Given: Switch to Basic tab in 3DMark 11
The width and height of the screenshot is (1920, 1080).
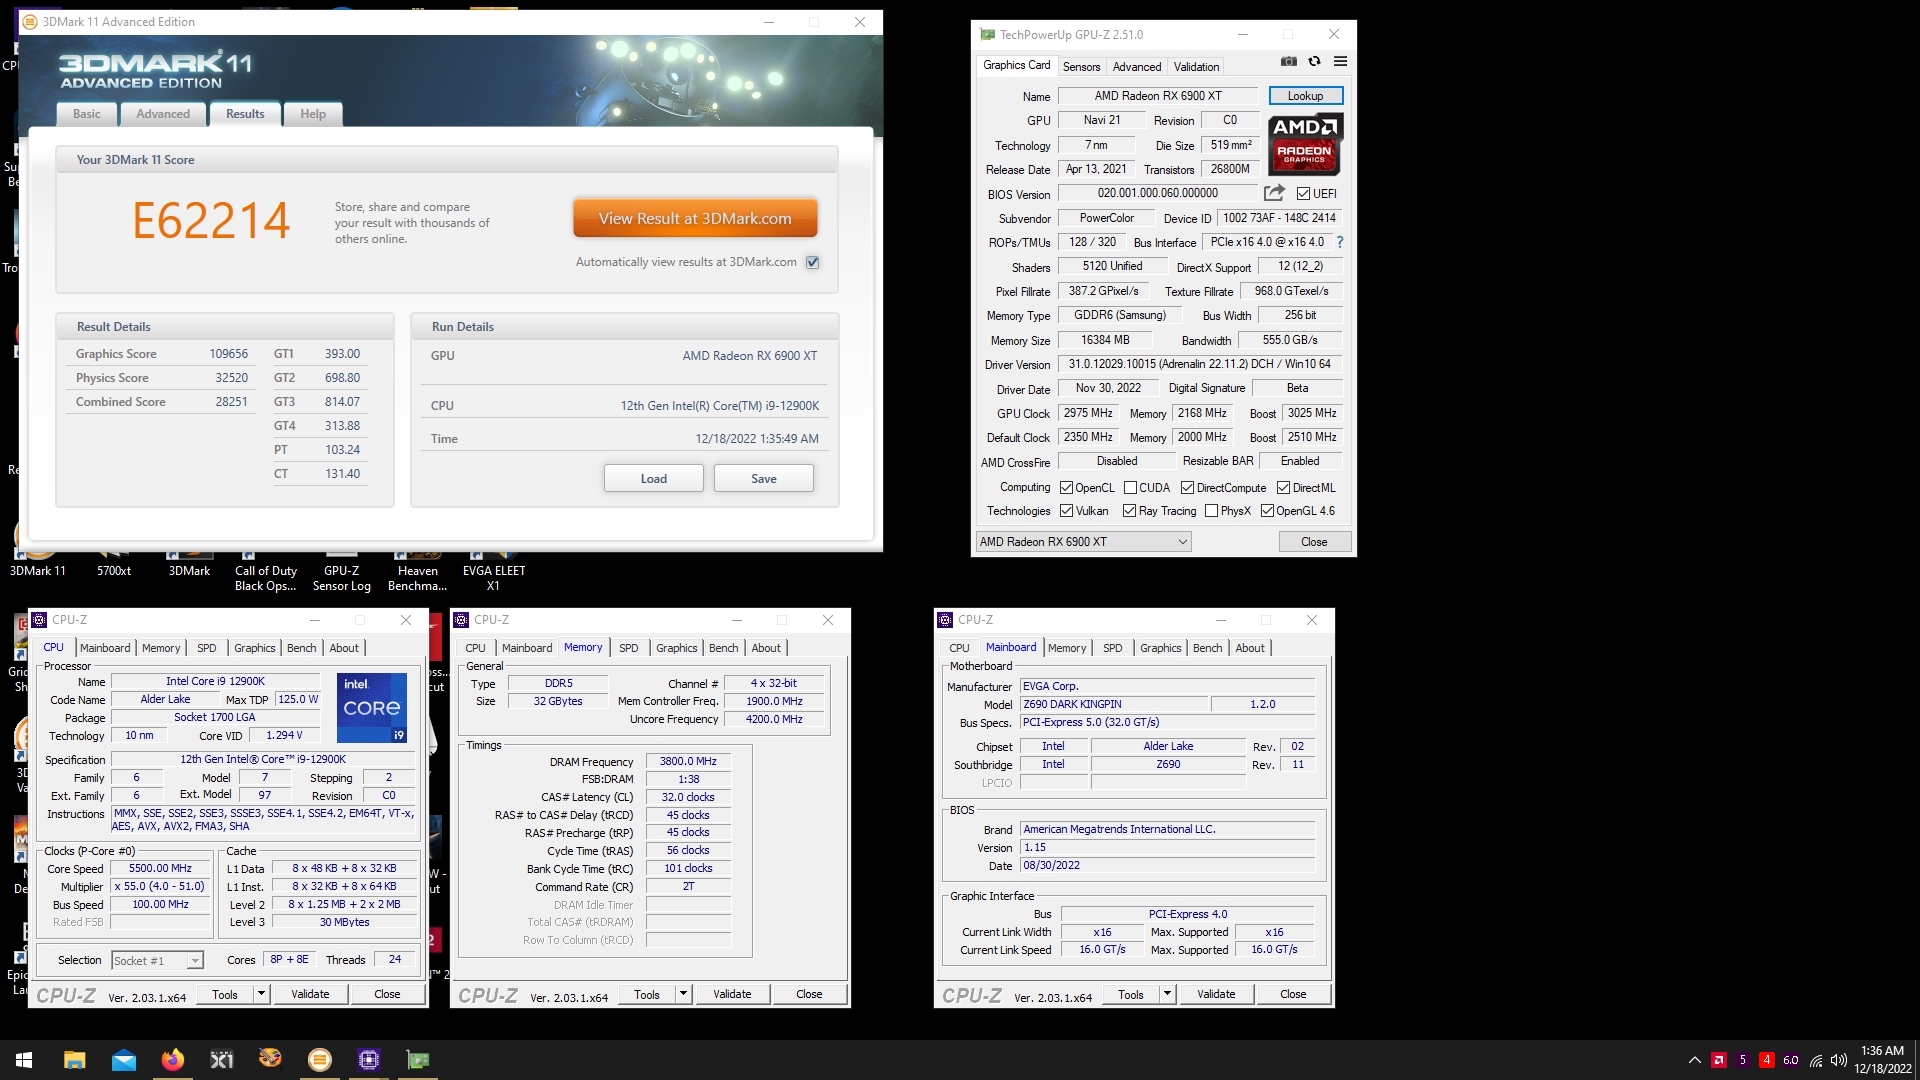Looking at the screenshot, I should [x=87, y=114].
